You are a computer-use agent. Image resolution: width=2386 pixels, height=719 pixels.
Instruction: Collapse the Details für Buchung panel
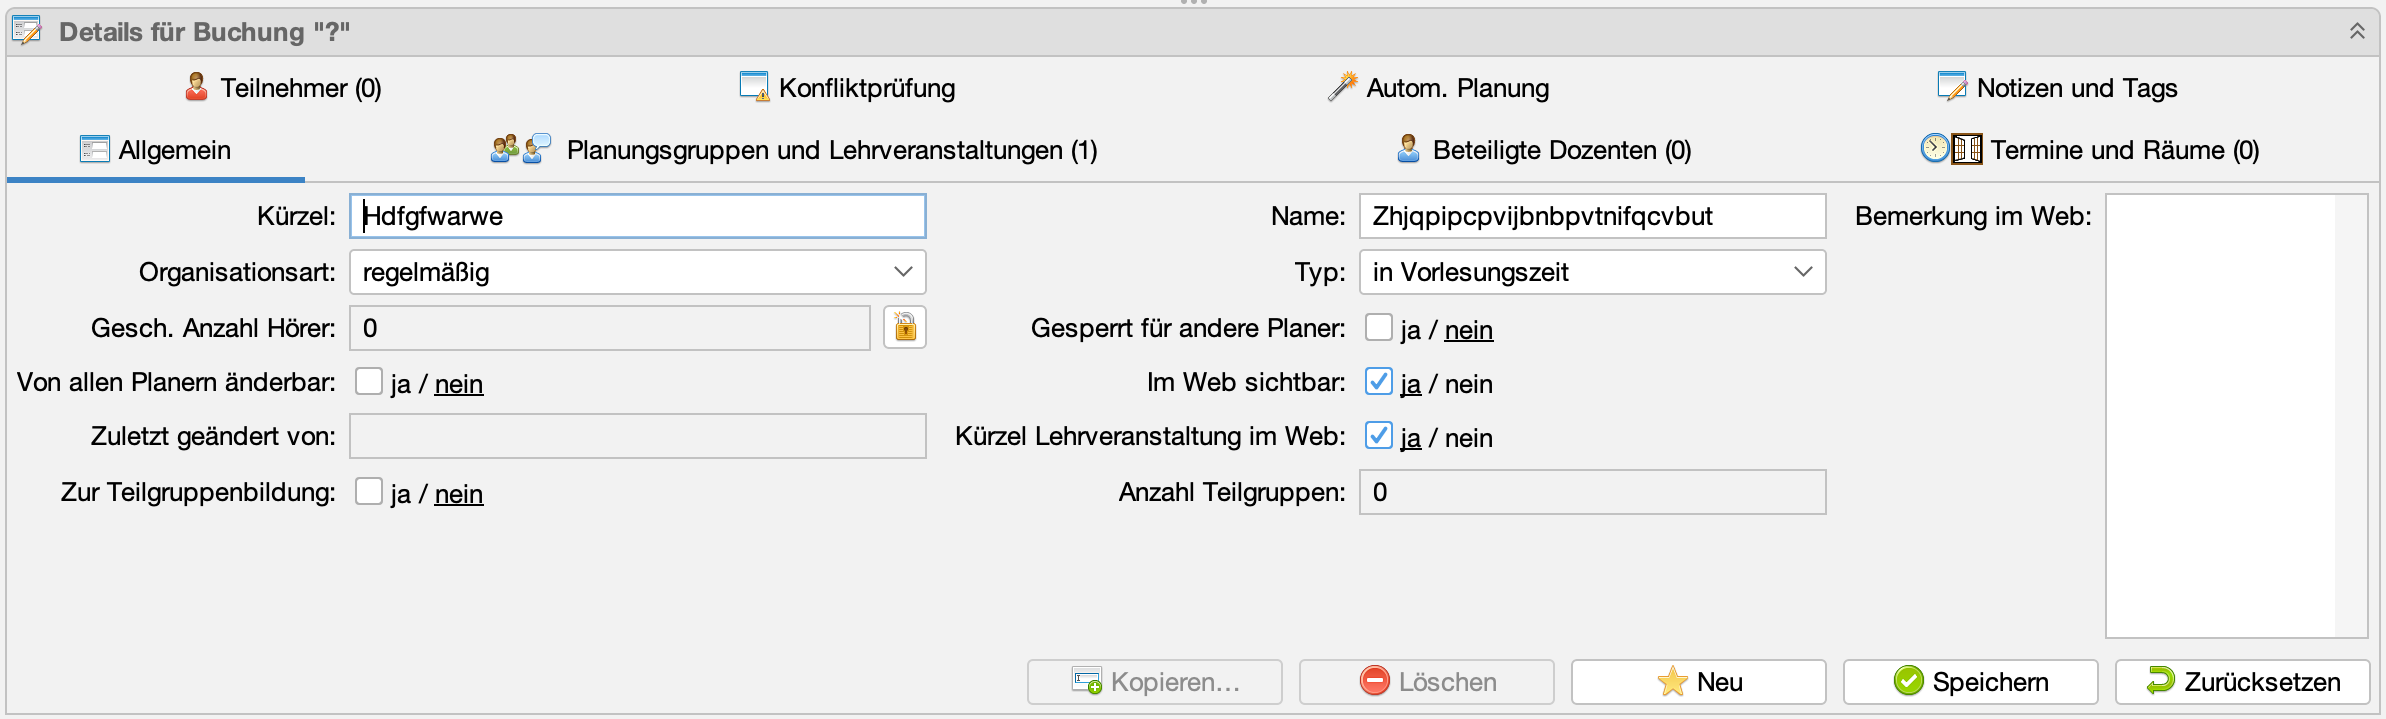point(2357,32)
